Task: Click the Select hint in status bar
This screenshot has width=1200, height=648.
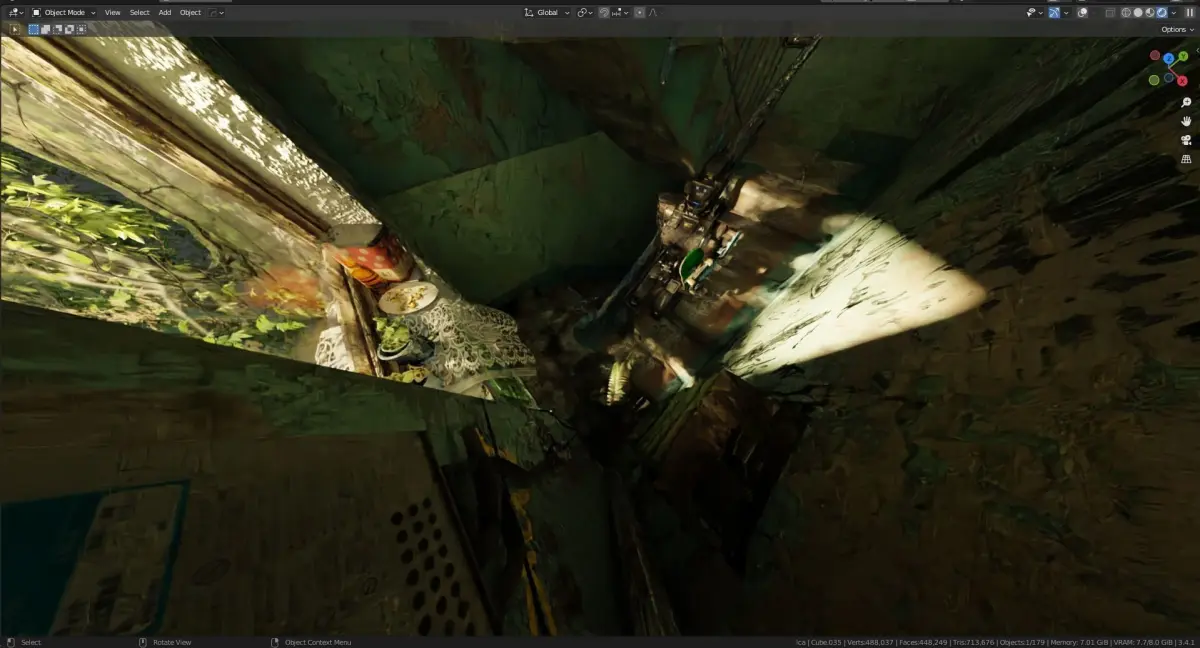Action: point(31,642)
